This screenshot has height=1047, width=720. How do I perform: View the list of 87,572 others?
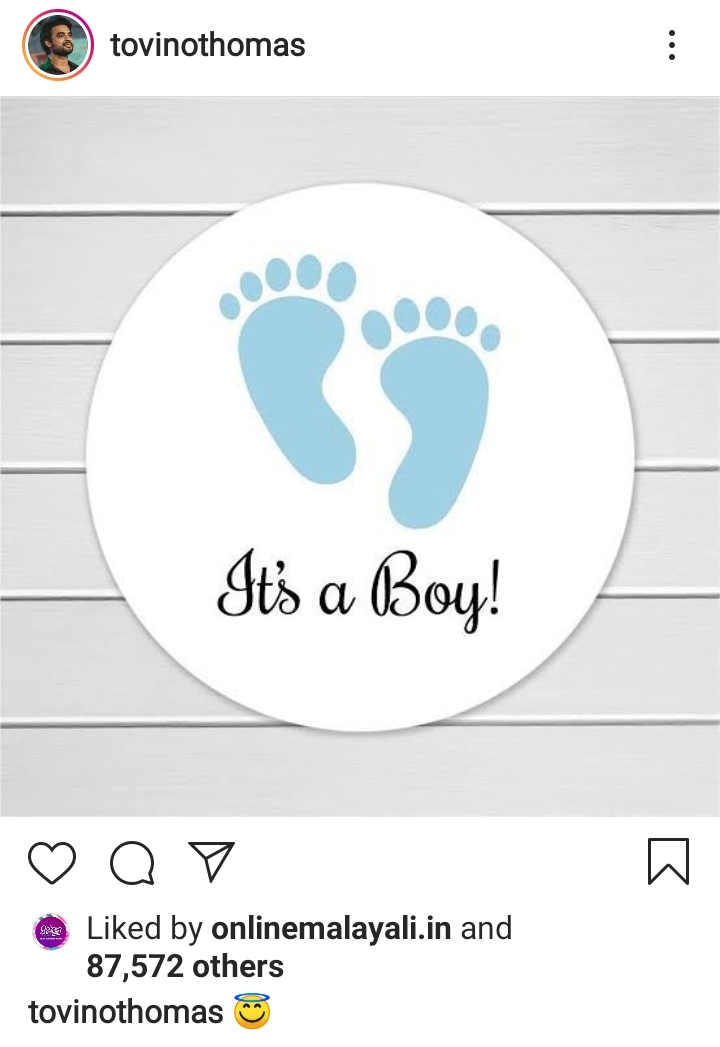[185, 966]
